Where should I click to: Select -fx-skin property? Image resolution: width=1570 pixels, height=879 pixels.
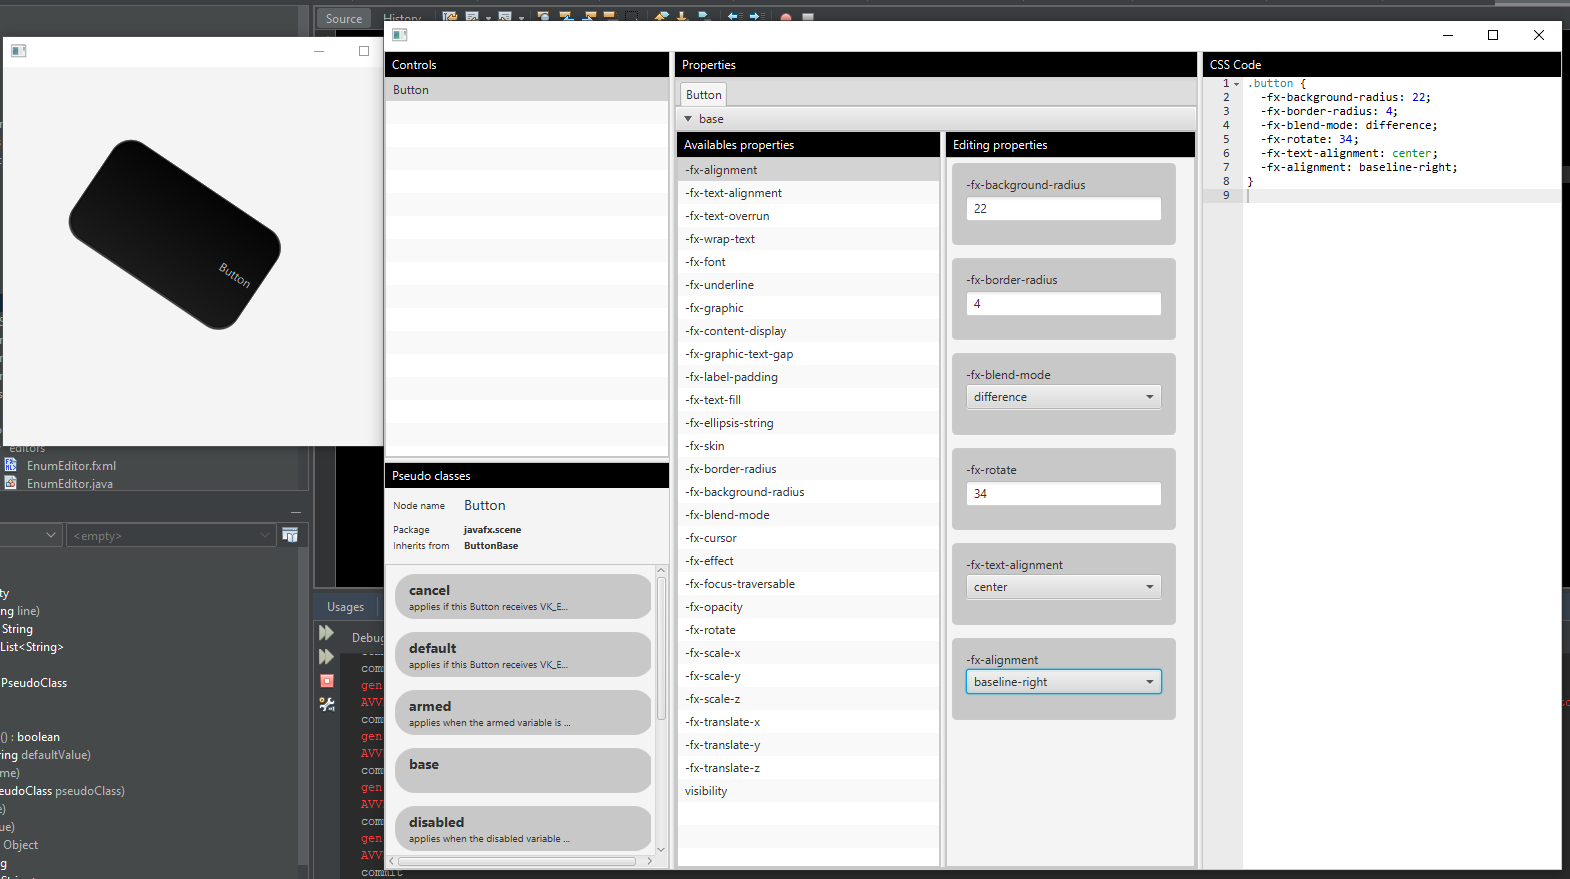pos(808,446)
